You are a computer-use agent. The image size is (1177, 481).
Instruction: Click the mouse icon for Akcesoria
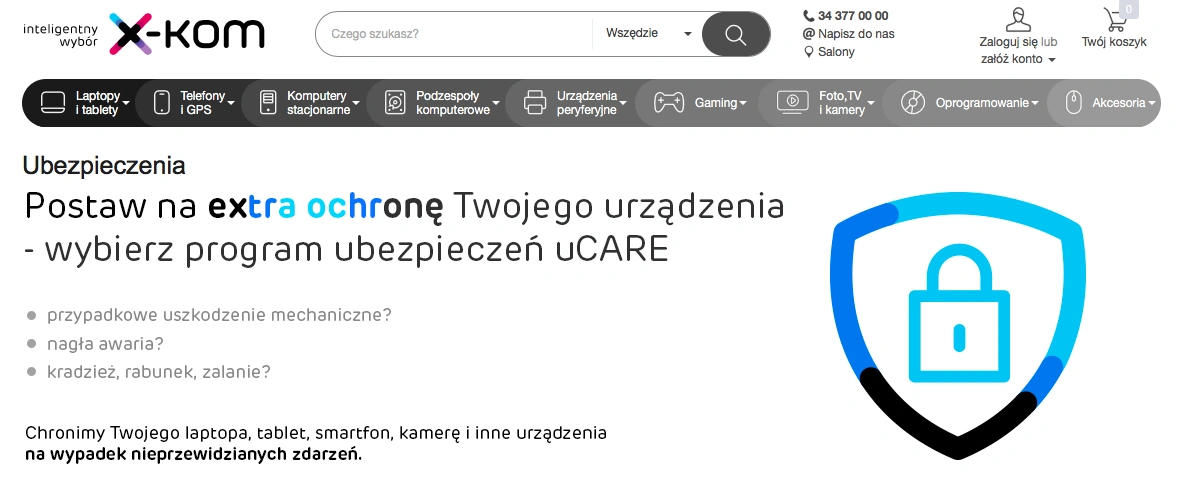tap(1074, 102)
